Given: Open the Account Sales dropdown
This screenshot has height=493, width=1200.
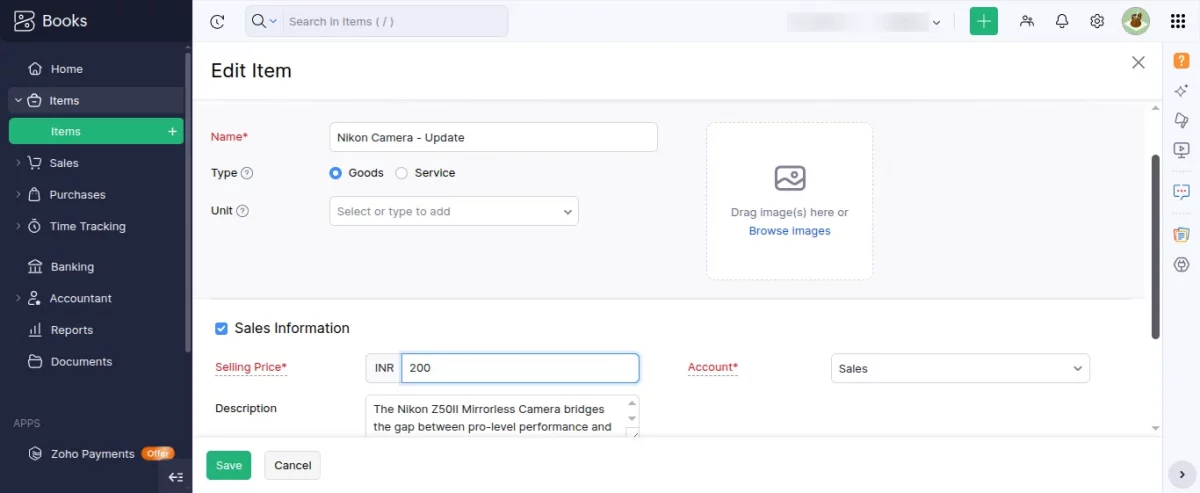Looking at the screenshot, I should click(960, 368).
